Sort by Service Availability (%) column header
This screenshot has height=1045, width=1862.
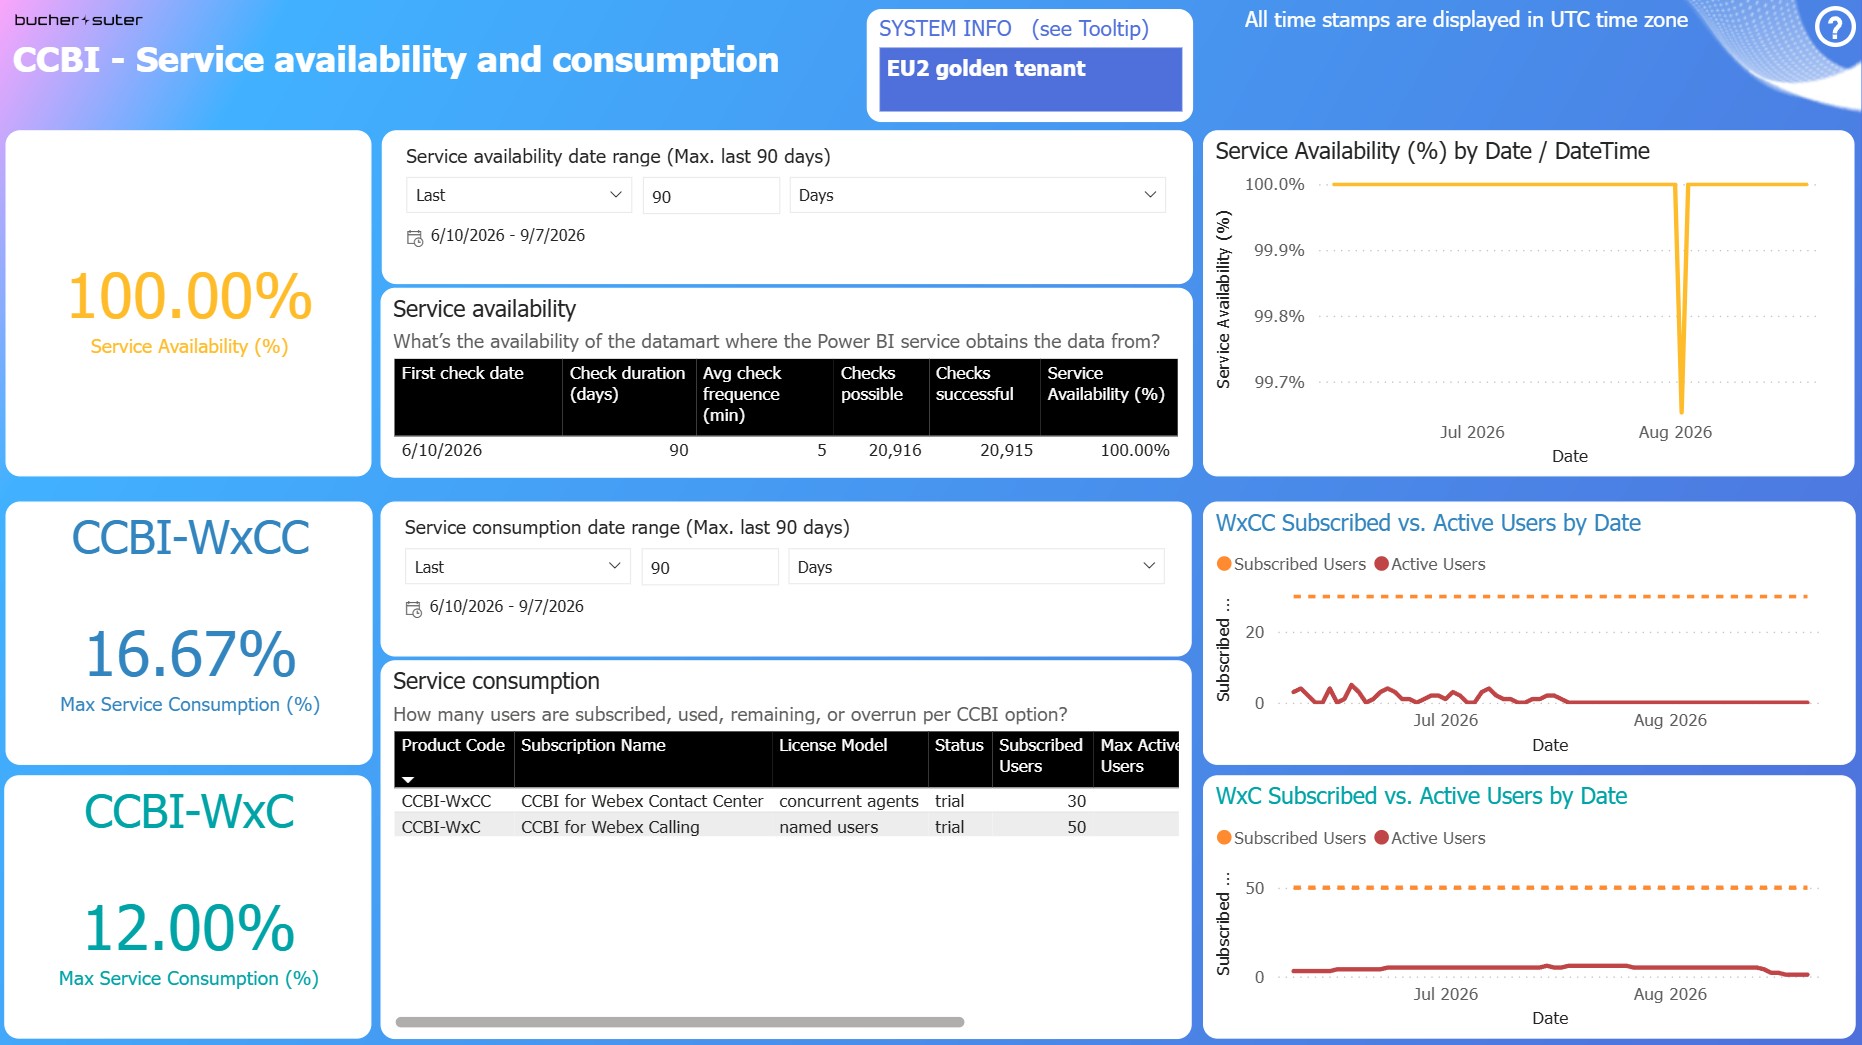pyautogui.click(x=1109, y=396)
